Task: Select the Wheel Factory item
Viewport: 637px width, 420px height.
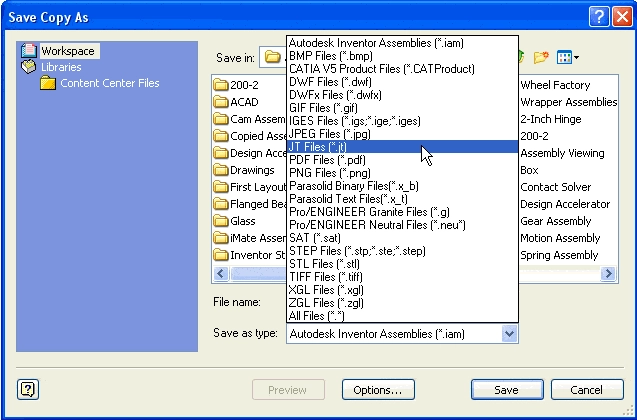Action: tap(555, 85)
